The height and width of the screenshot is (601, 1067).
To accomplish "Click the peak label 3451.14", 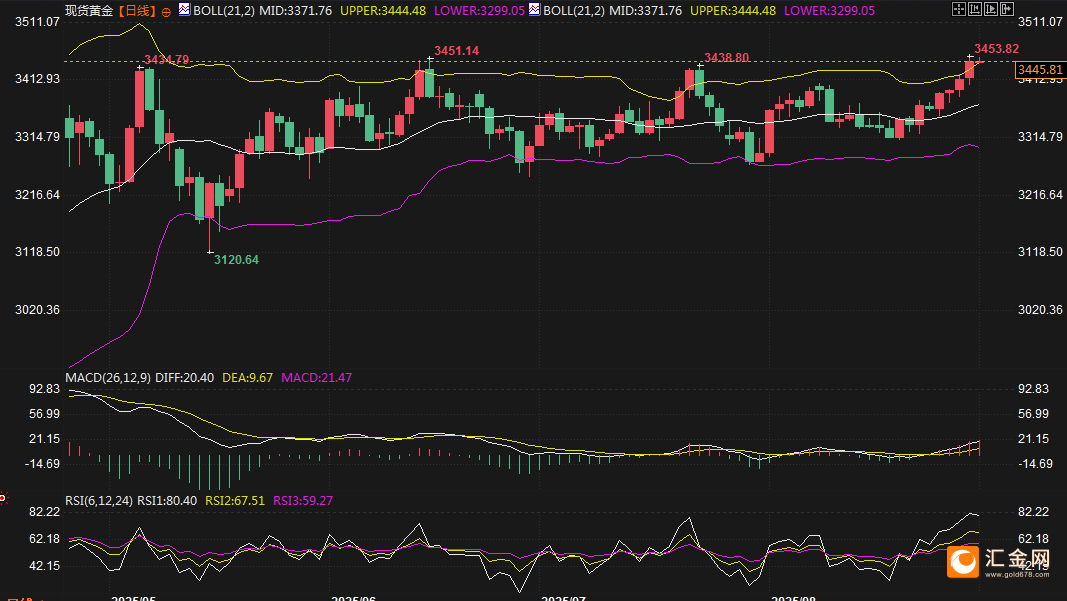I will coord(457,50).
